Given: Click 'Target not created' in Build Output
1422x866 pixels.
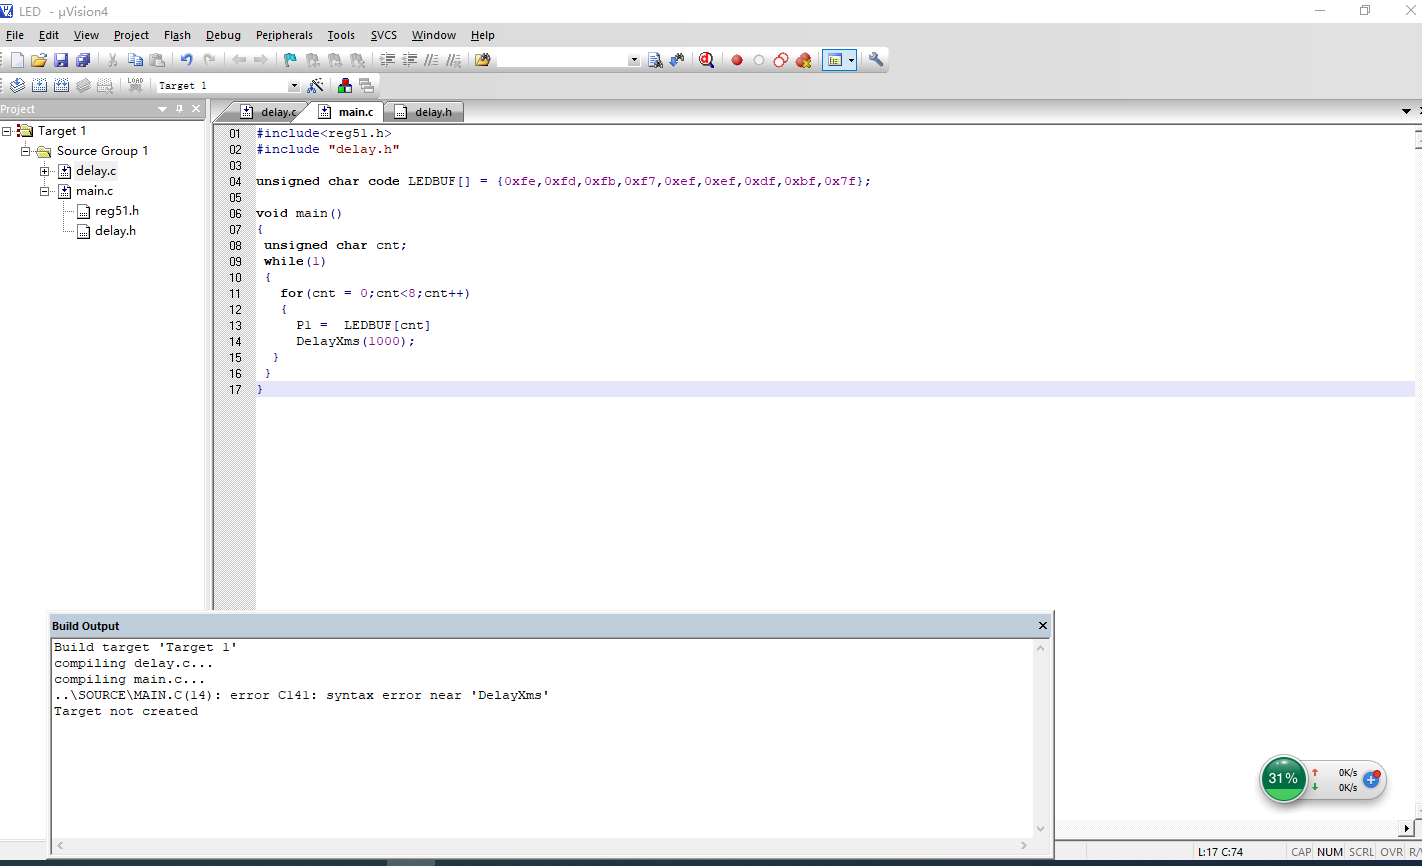Looking at the screenshot, I should pyautogui.click(x=126, y=711).
